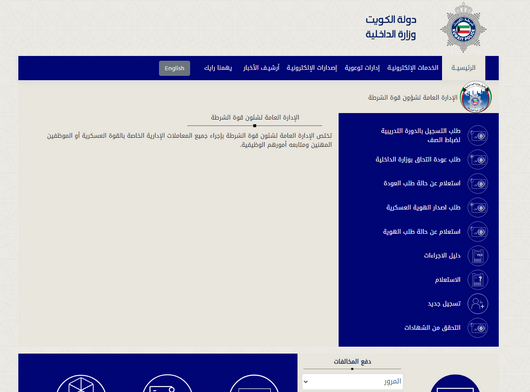Open طلب التسجيل بالدورة التدريبية لضباط الصف link

(420, 135)
